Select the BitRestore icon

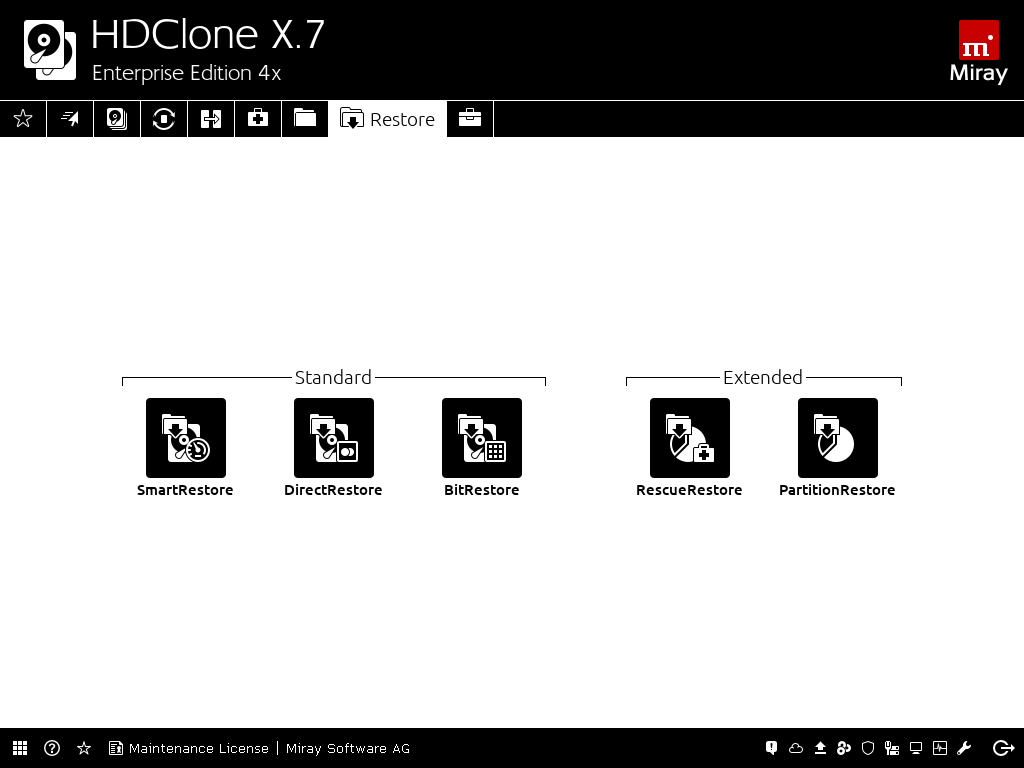pos(481,438)
